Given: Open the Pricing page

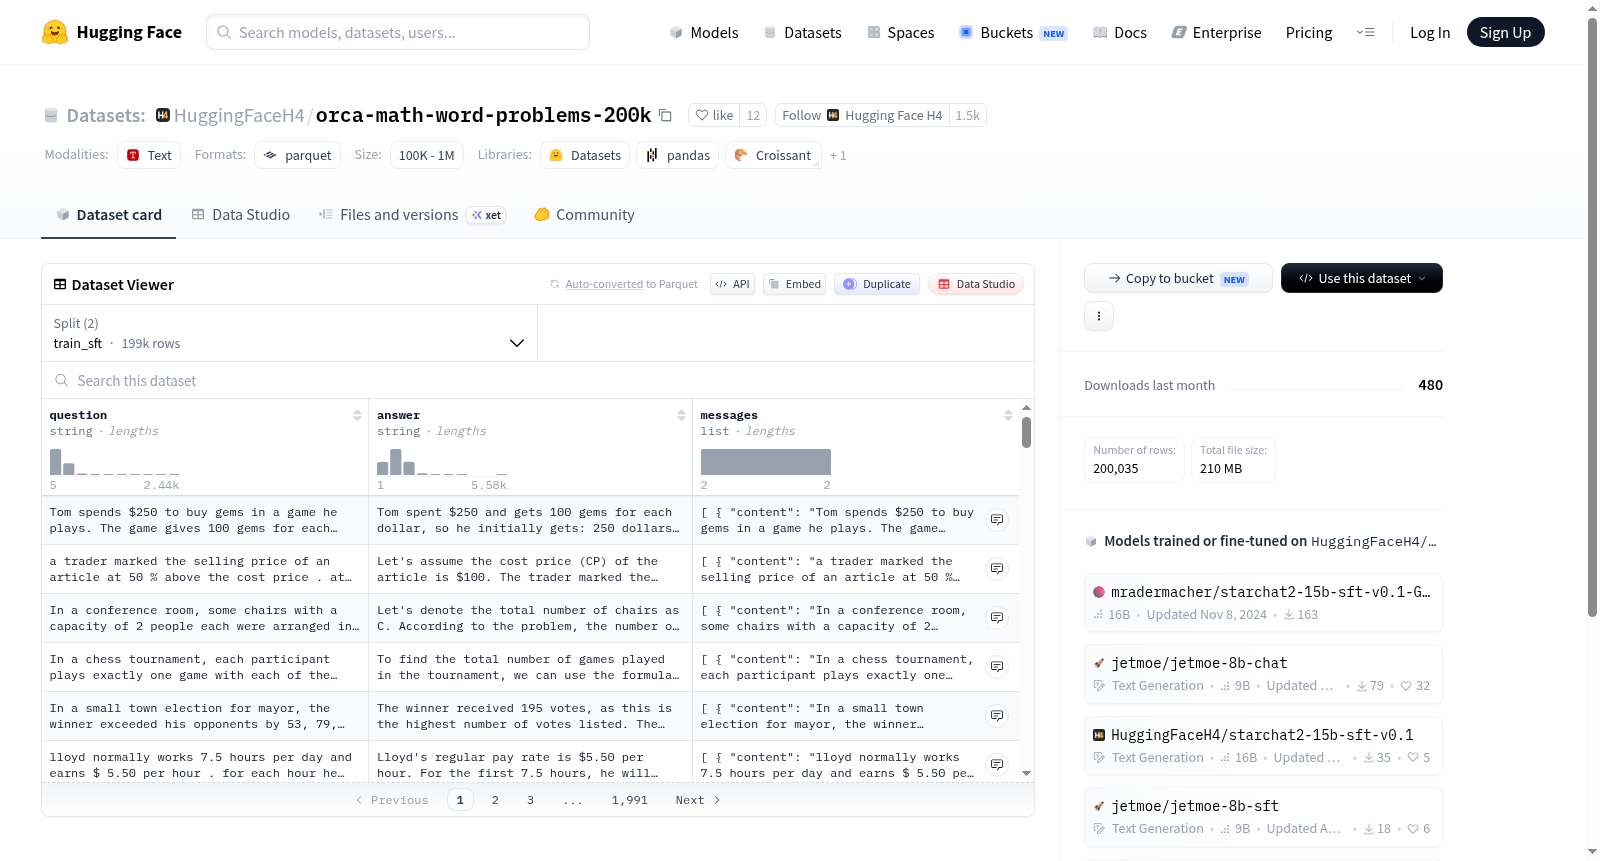Looking at the screenshot, I should pos(1309,32).
